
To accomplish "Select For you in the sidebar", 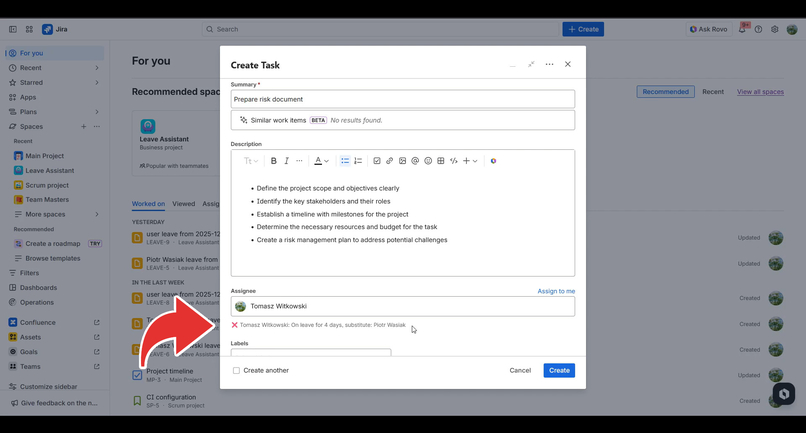I will pos(54,53).
